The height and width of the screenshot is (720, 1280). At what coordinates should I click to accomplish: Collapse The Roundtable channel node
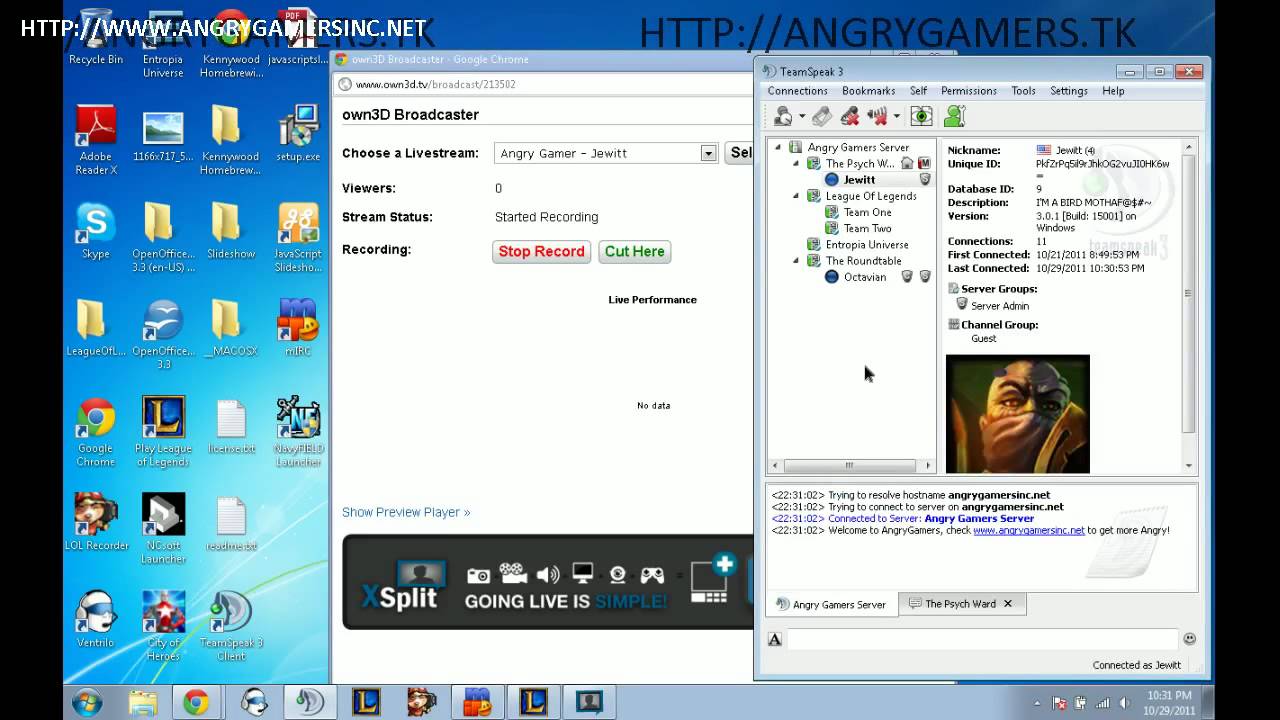point(796,261)
